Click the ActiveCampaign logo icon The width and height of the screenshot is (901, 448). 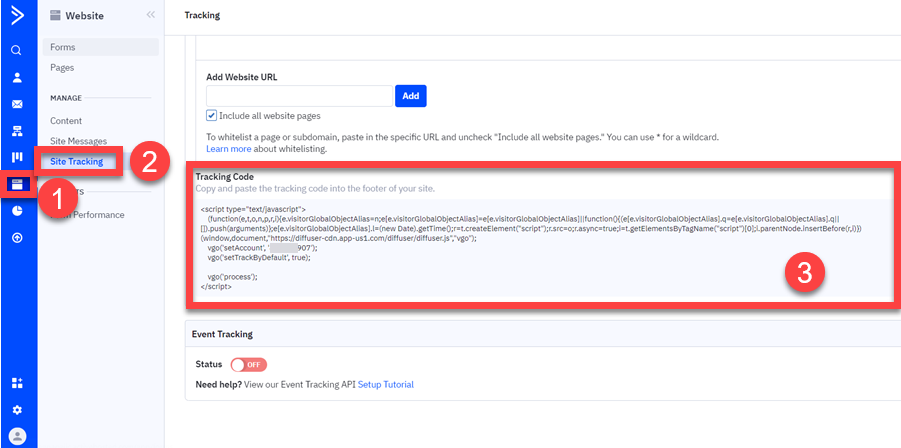[x=17, y=16]
